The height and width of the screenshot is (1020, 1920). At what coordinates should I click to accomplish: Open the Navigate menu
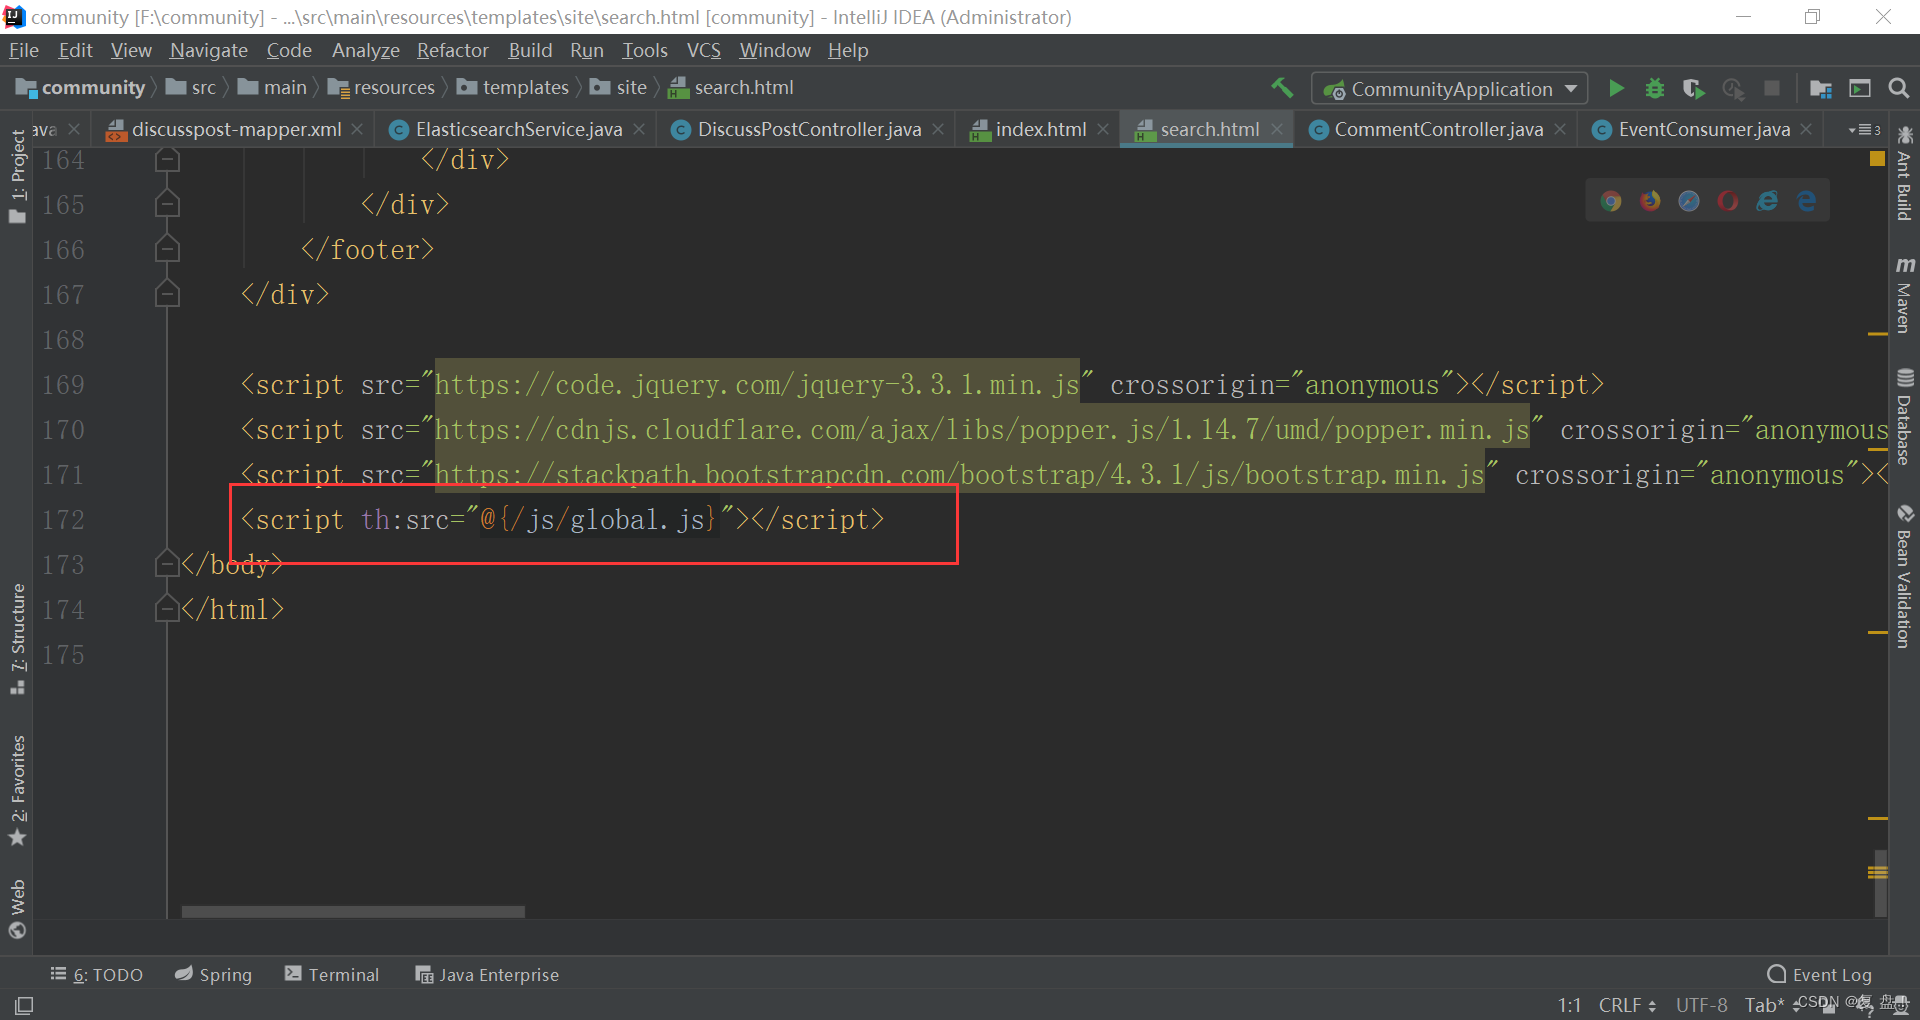tap(209, 50)
